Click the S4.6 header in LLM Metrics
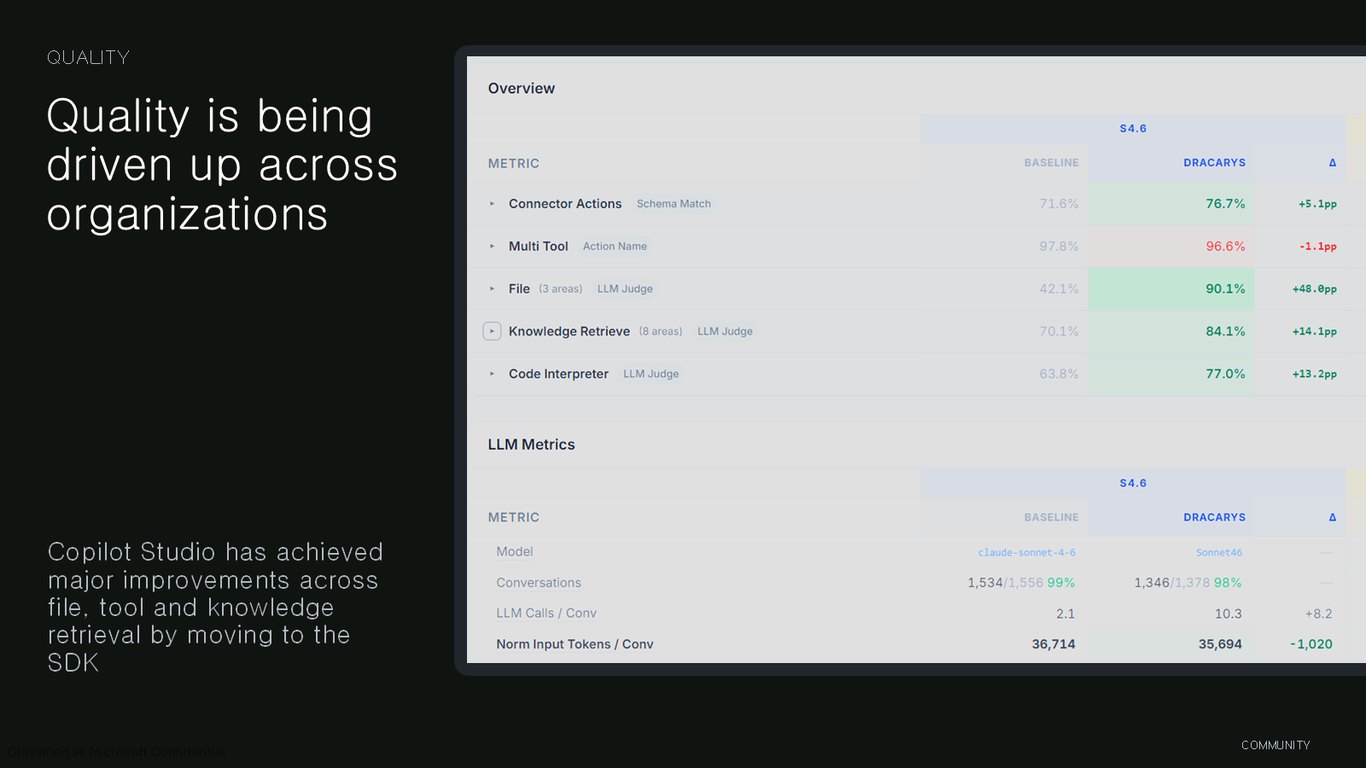Image resolution: width=1366 pixels, height=768 pixels. point(1133,484)
